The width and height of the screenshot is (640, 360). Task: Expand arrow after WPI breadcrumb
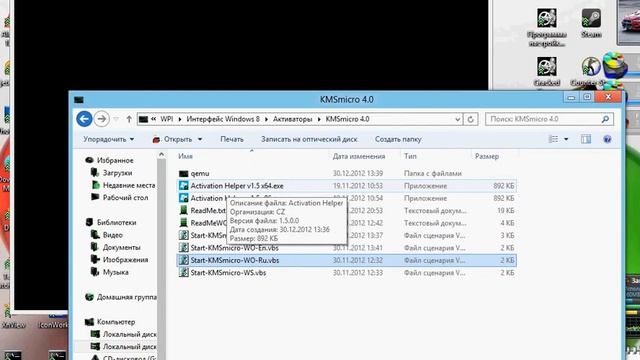point(180,119)
